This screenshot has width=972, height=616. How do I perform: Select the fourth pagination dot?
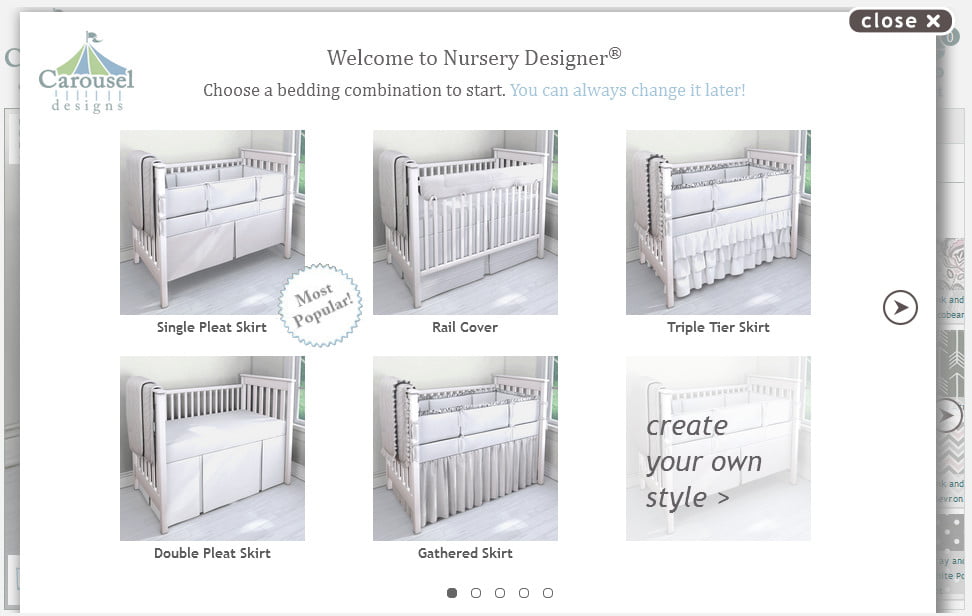point(524,593)
